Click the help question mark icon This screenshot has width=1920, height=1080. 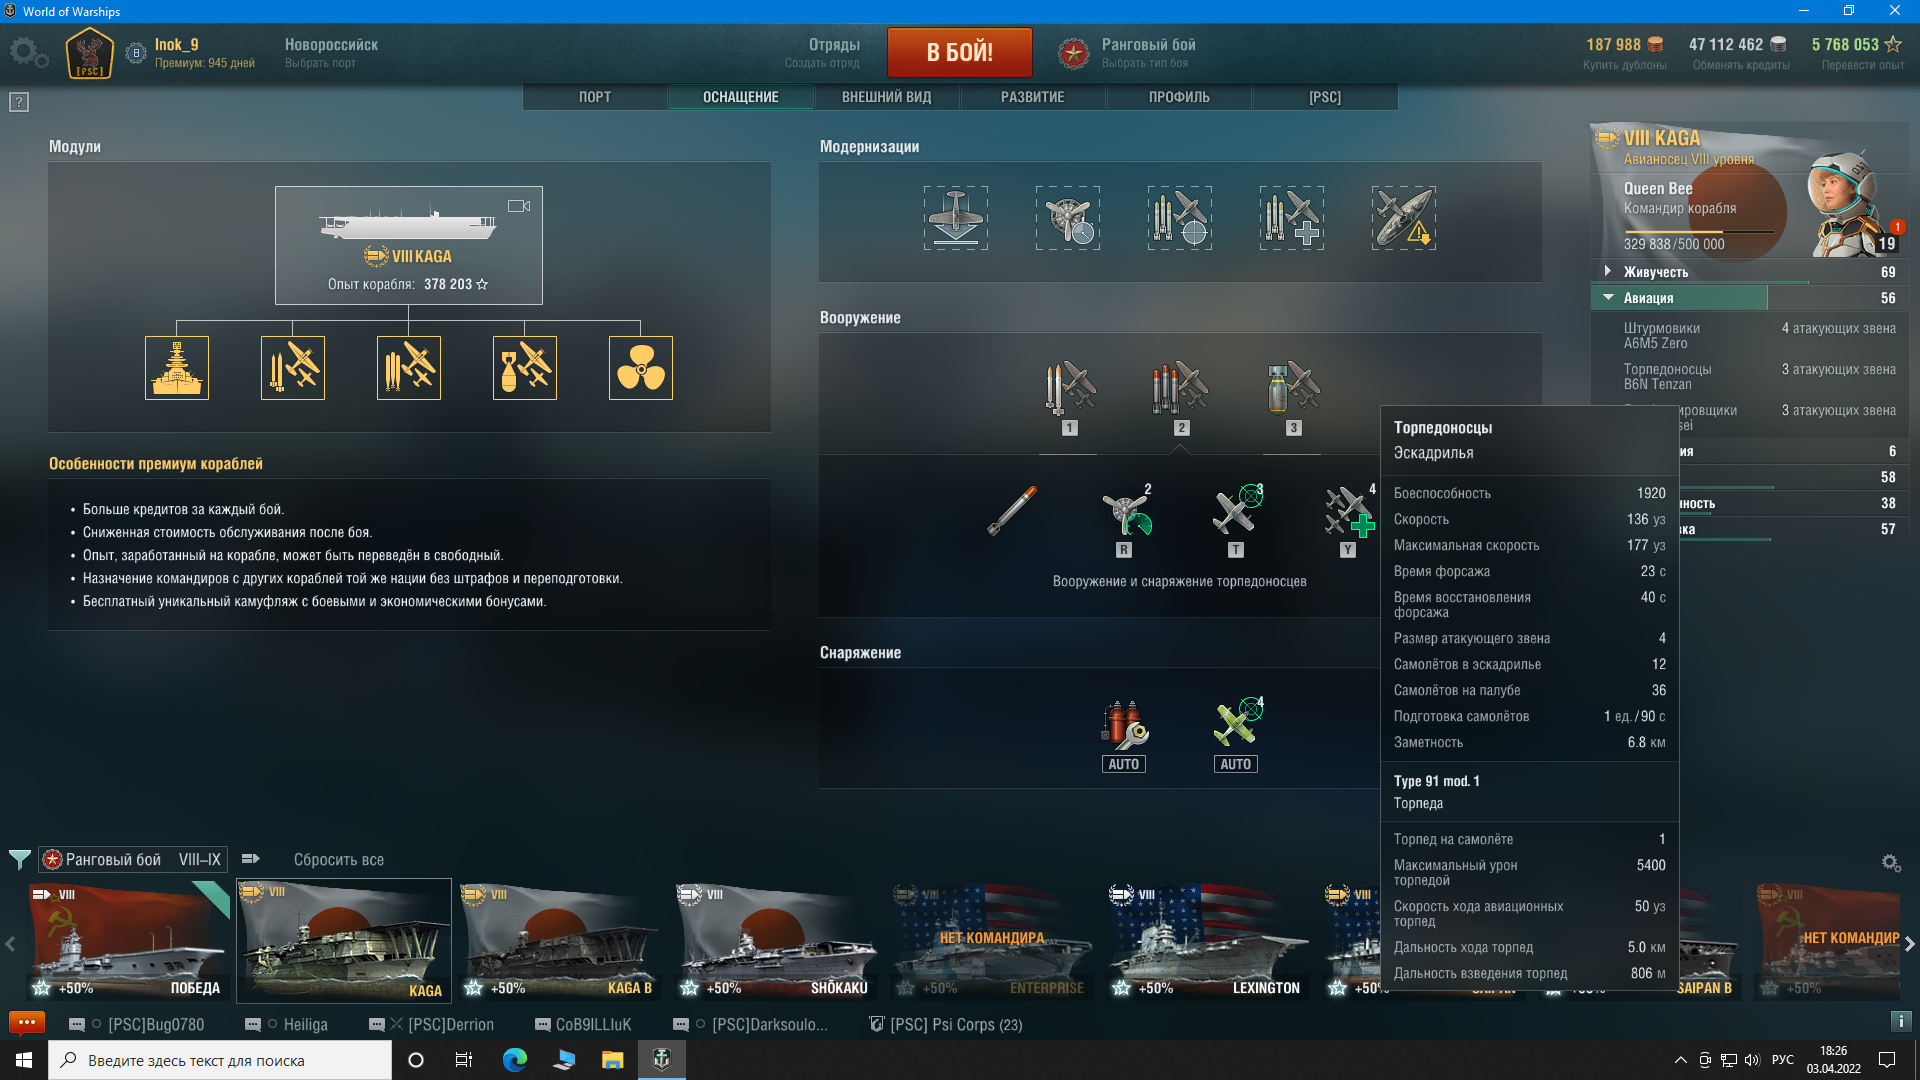(x=19, y=102)
